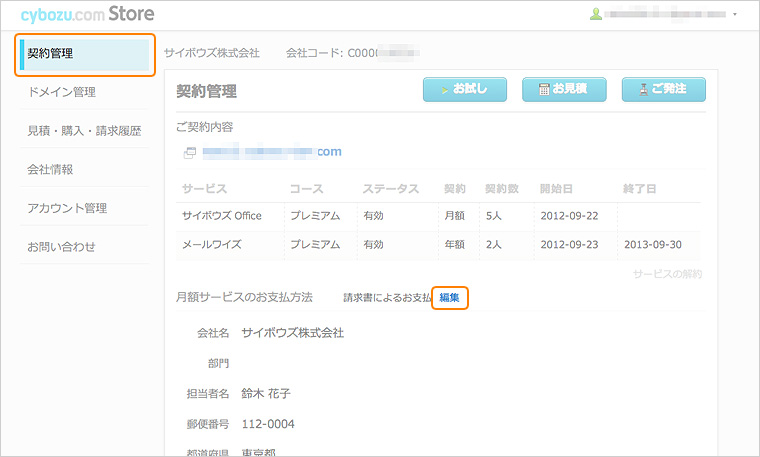Click the 請求書によるお支払 text
This screenshot has height=457, width=760.
pyautogui.click(x=387, y=298)
